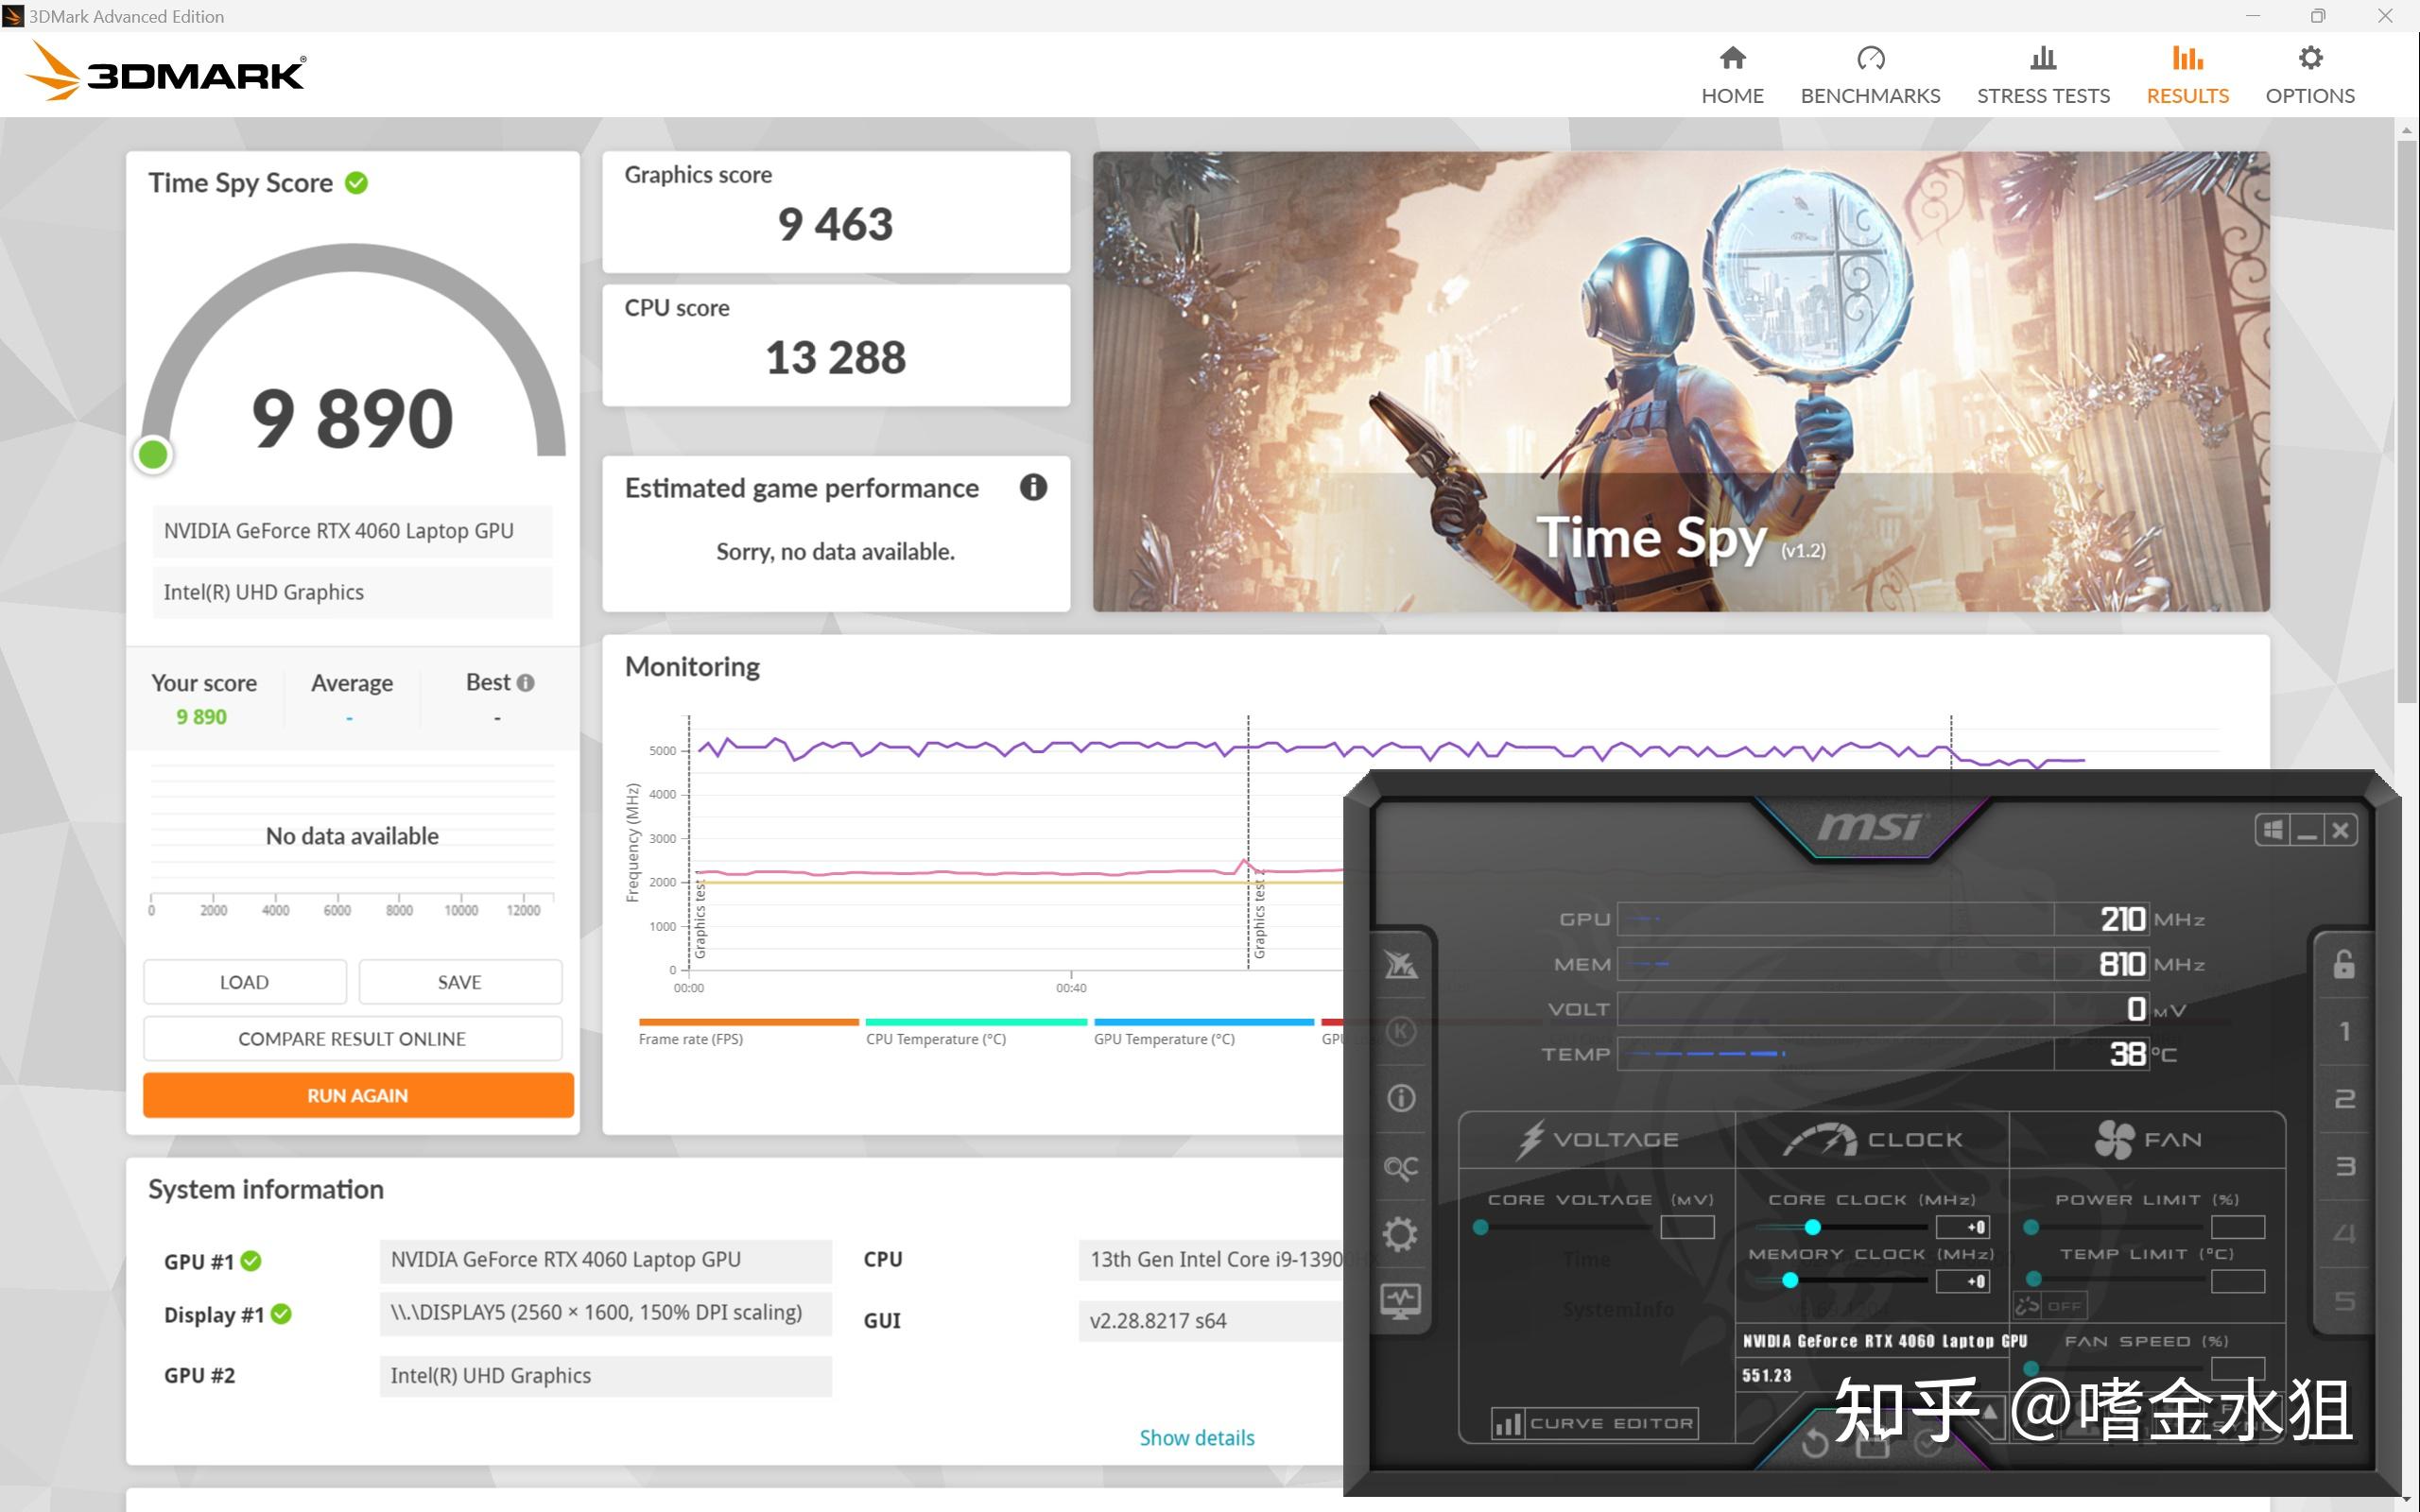
Task: Open MSI Afterburner settings gear
Action: pos(1400,1234)
